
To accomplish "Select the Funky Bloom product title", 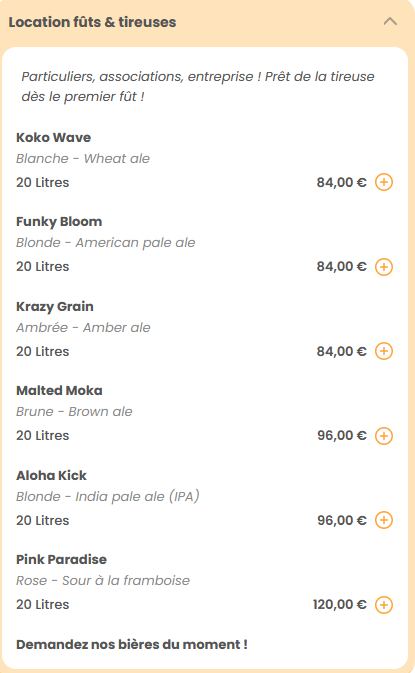I will [59, 222].
